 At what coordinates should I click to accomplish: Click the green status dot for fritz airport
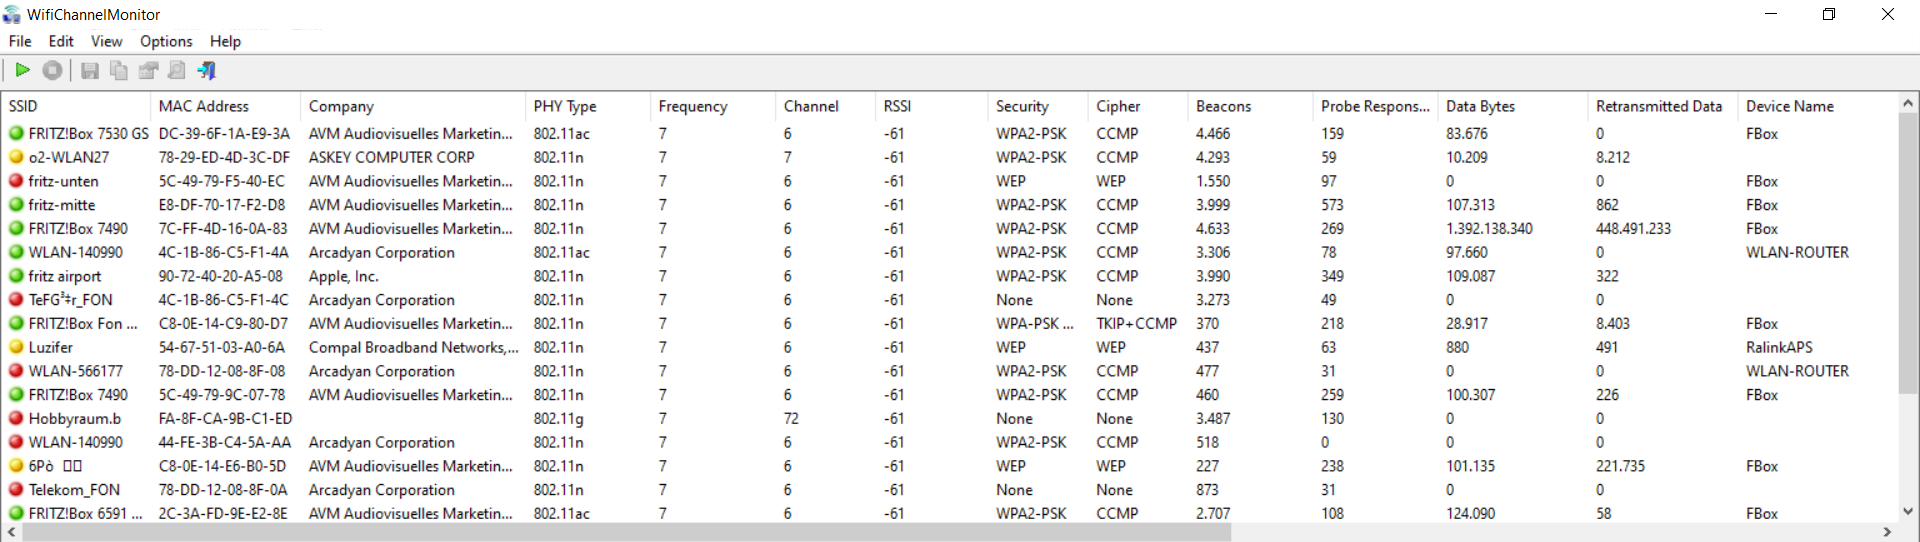pyautogui.click(x=16, y=276)
